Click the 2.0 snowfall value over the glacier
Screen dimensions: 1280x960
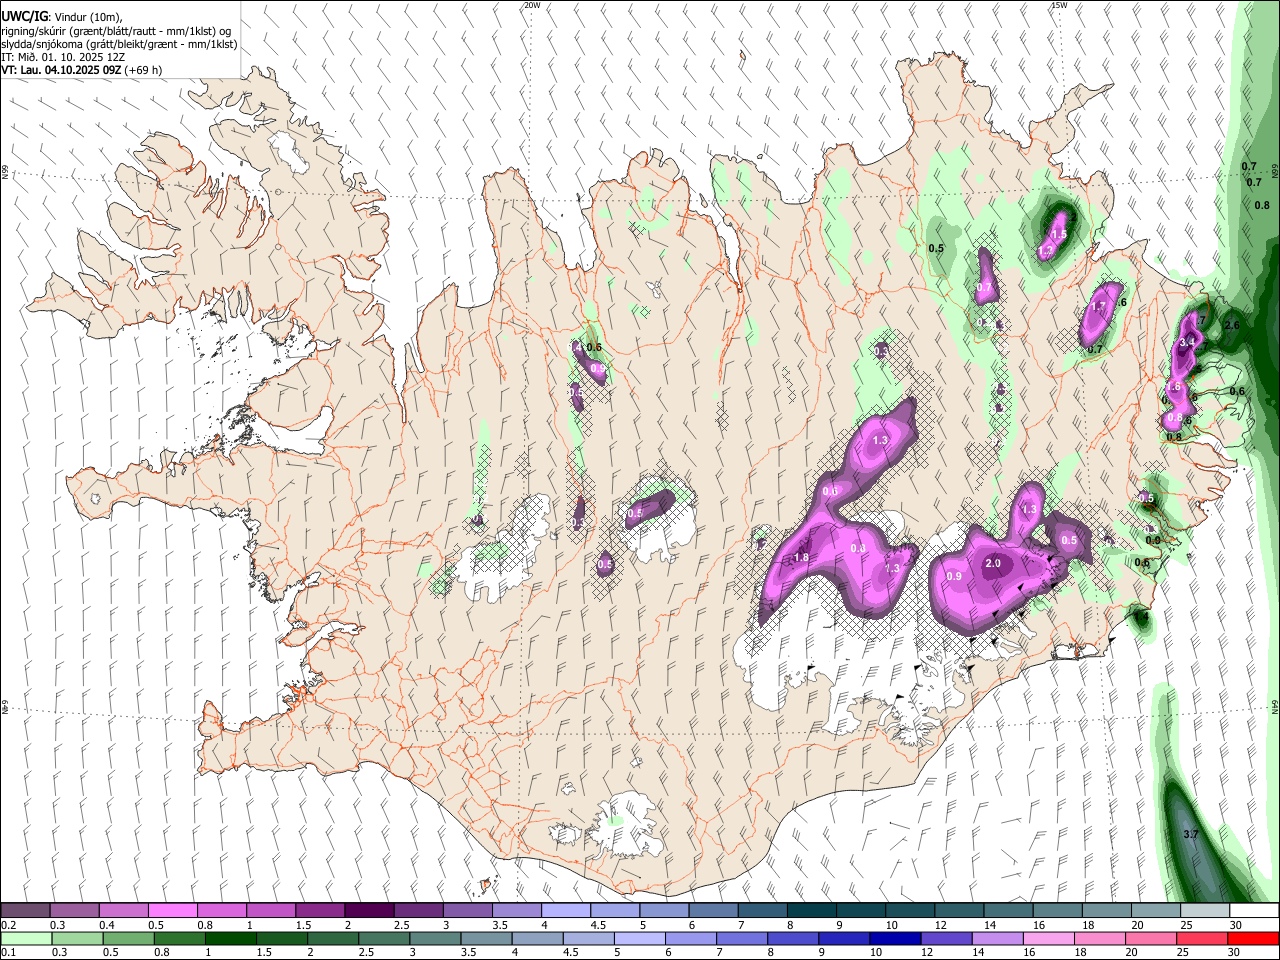click(x=993, y=564)
